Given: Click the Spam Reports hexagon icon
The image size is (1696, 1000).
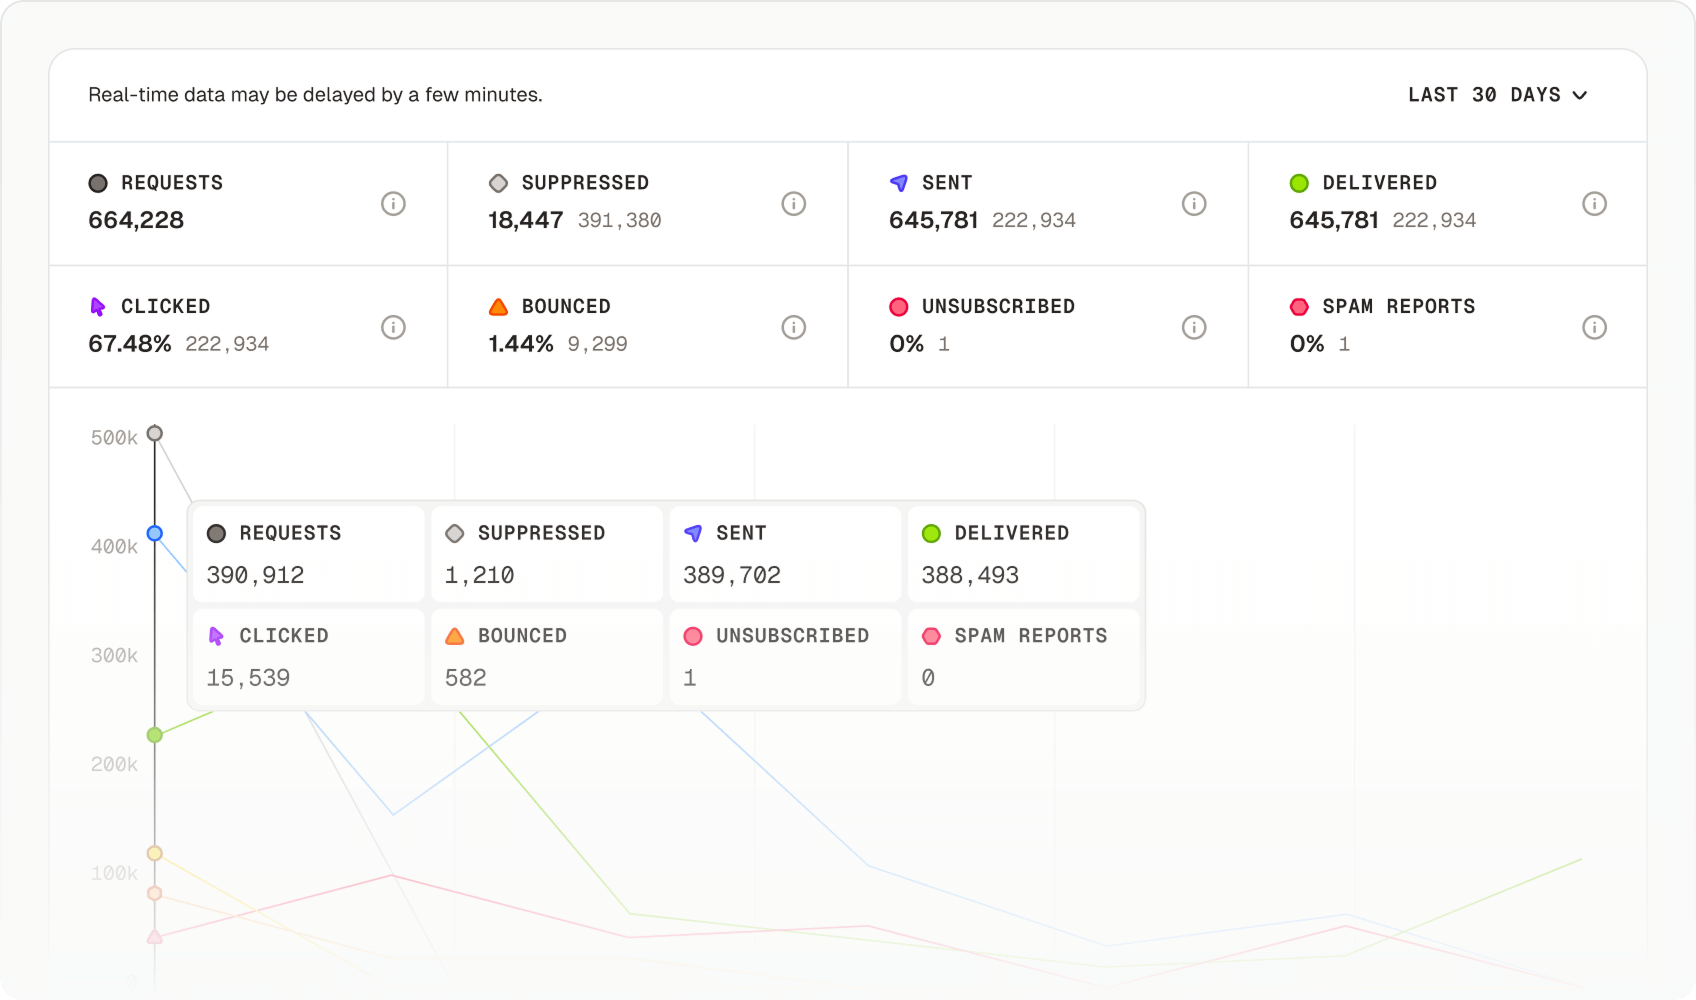Looking at the screenshot, I should tap(1299, 306).
